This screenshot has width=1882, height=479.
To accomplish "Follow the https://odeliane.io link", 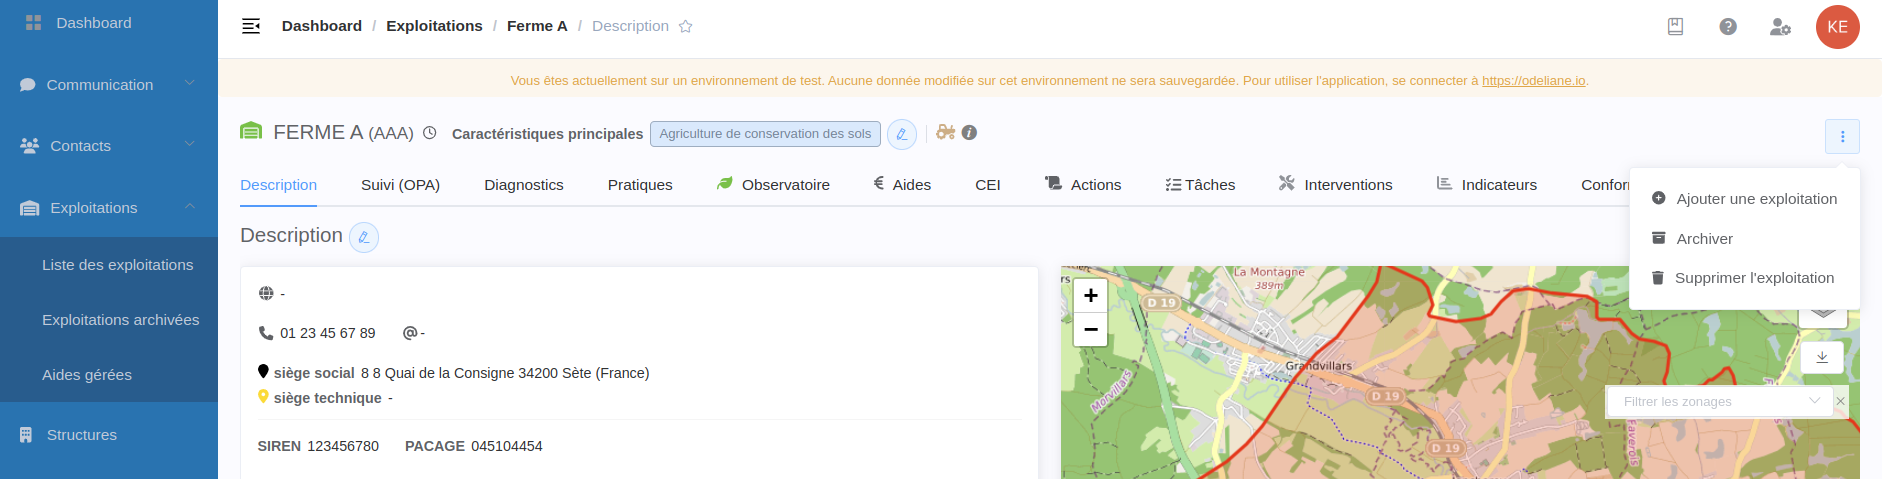I will pos(1533,81).
